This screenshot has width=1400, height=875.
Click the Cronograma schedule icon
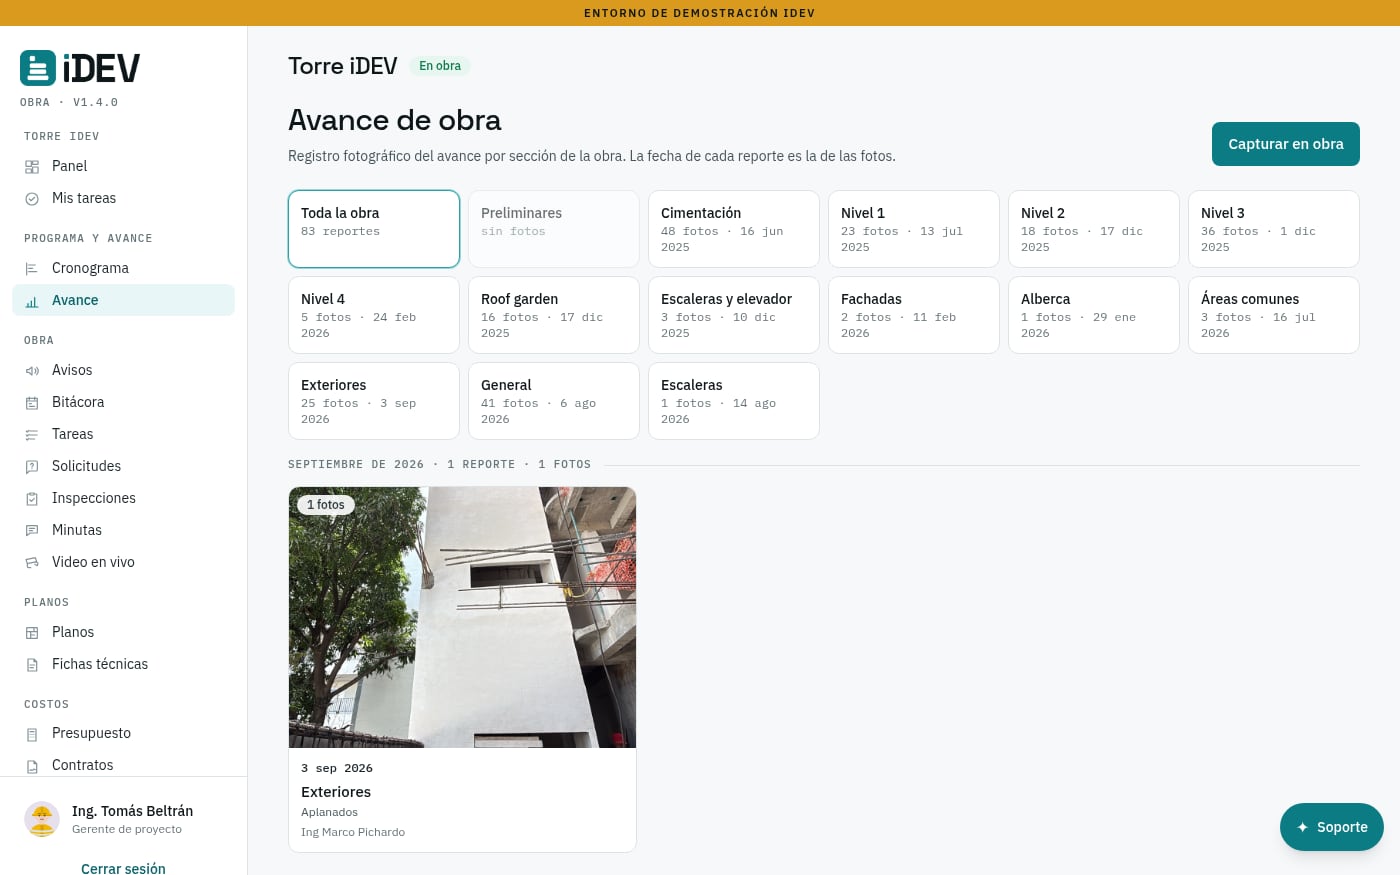point(32,269)
